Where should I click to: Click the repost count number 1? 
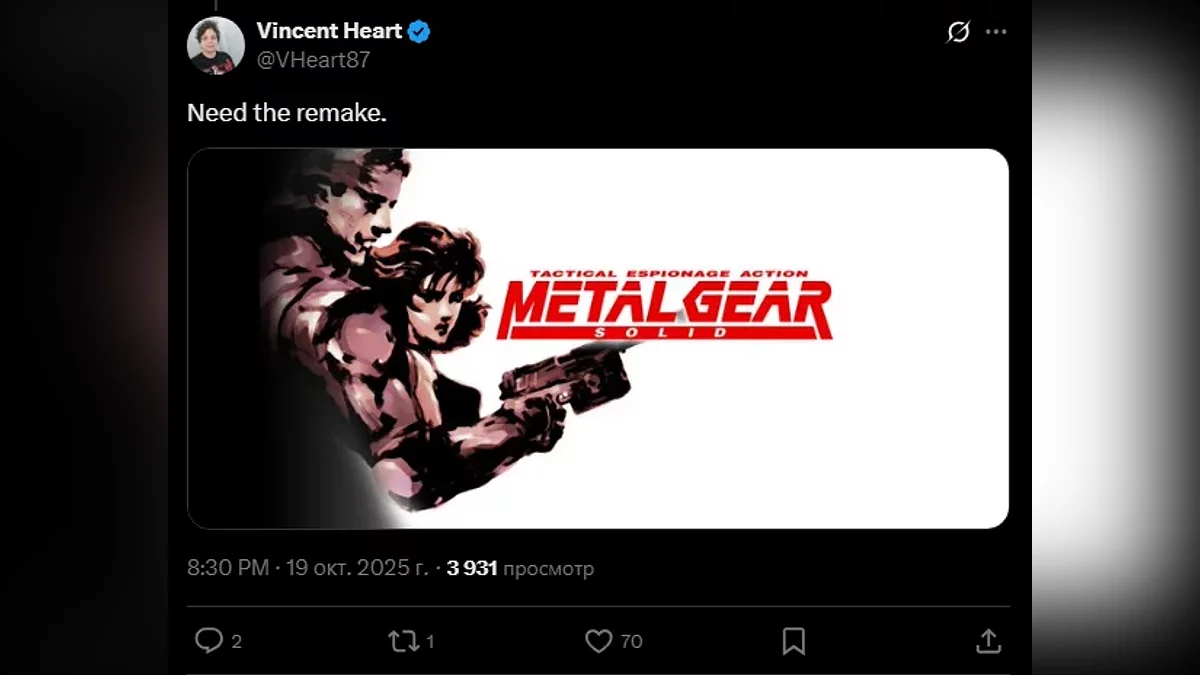430,642
